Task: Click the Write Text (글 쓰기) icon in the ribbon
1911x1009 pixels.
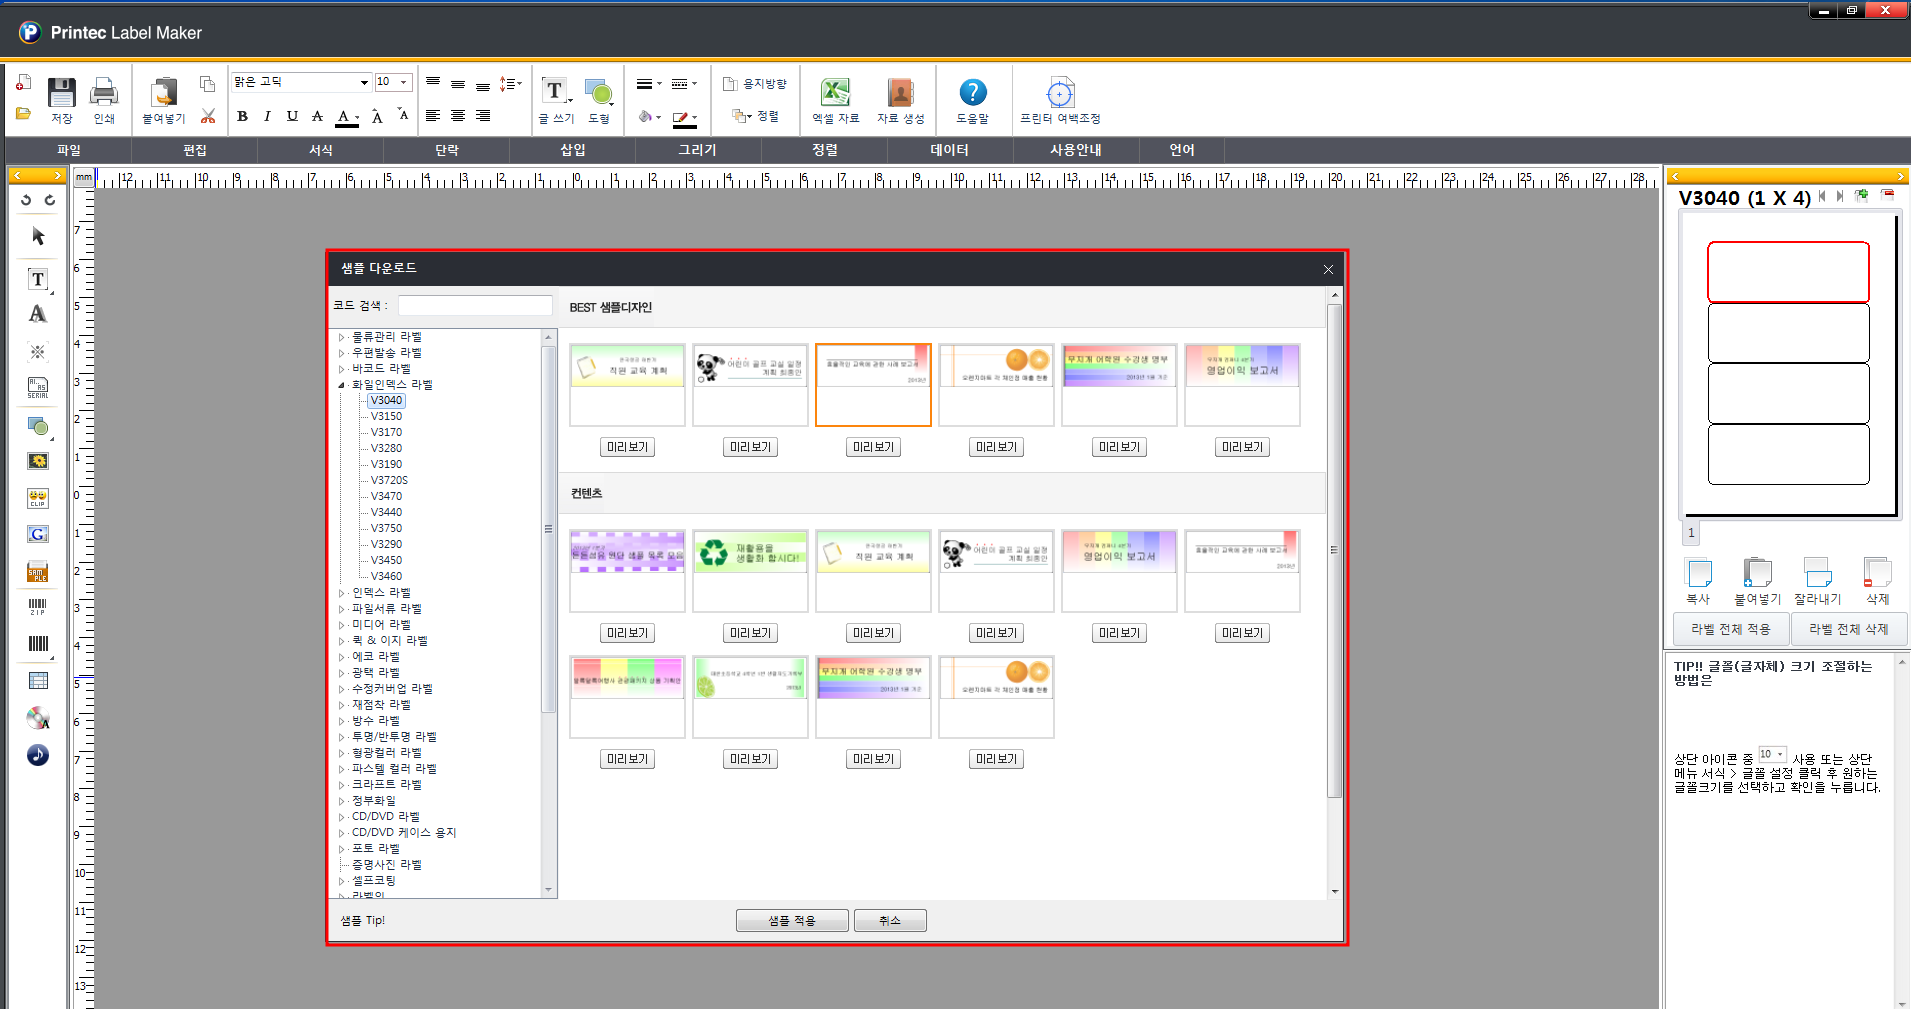Action: pyautogui.click(x=555, y=92)
